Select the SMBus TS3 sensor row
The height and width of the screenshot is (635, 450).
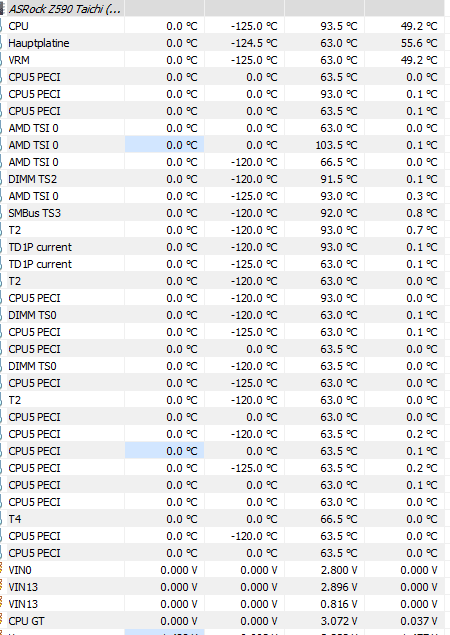point(225,213)
